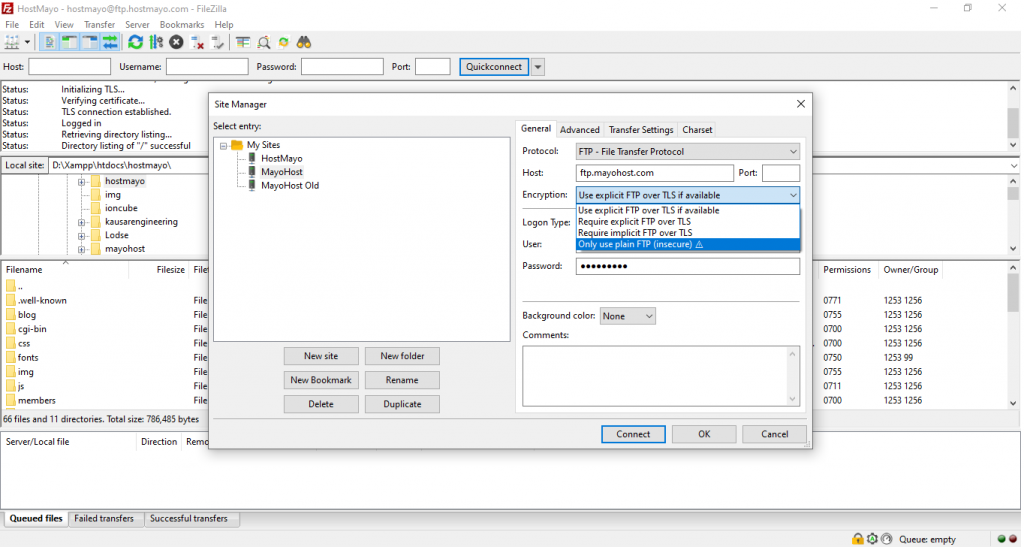Click the Quickconnect button
Screen dimensions: 1024x547
pyautogui.click(x=494, y=67)
